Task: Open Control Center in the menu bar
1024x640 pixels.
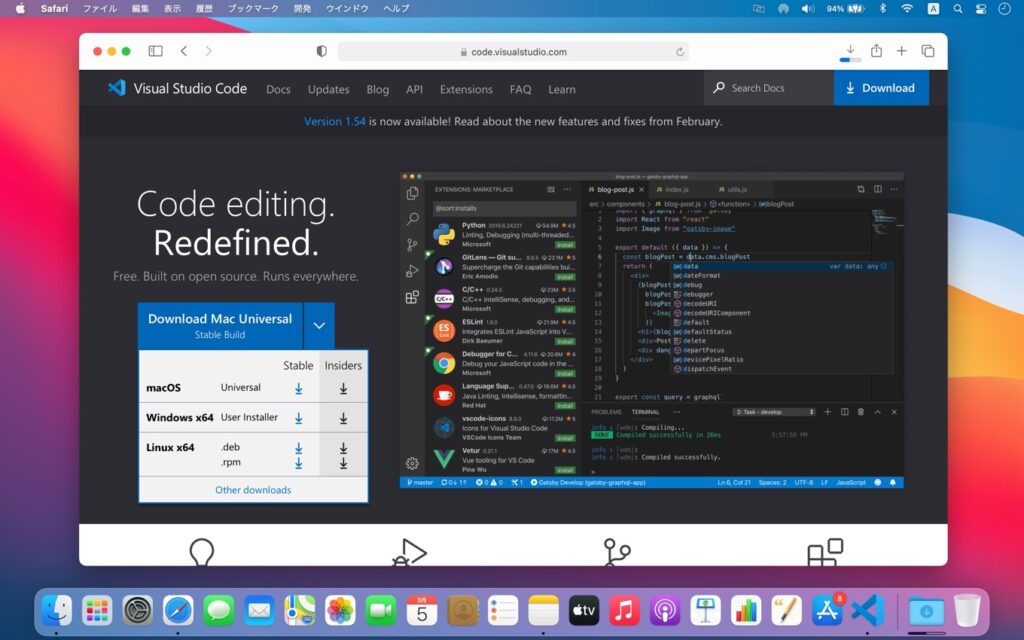Action: pos(981,8)
